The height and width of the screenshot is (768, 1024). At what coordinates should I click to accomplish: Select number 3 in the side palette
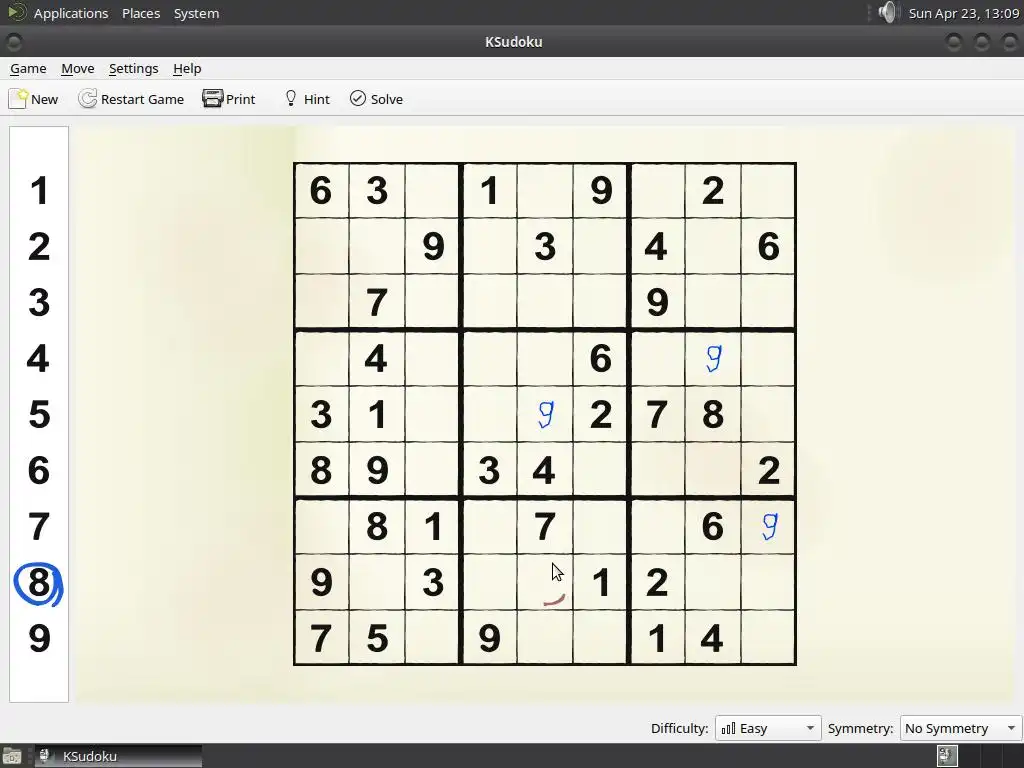(39, 302)
